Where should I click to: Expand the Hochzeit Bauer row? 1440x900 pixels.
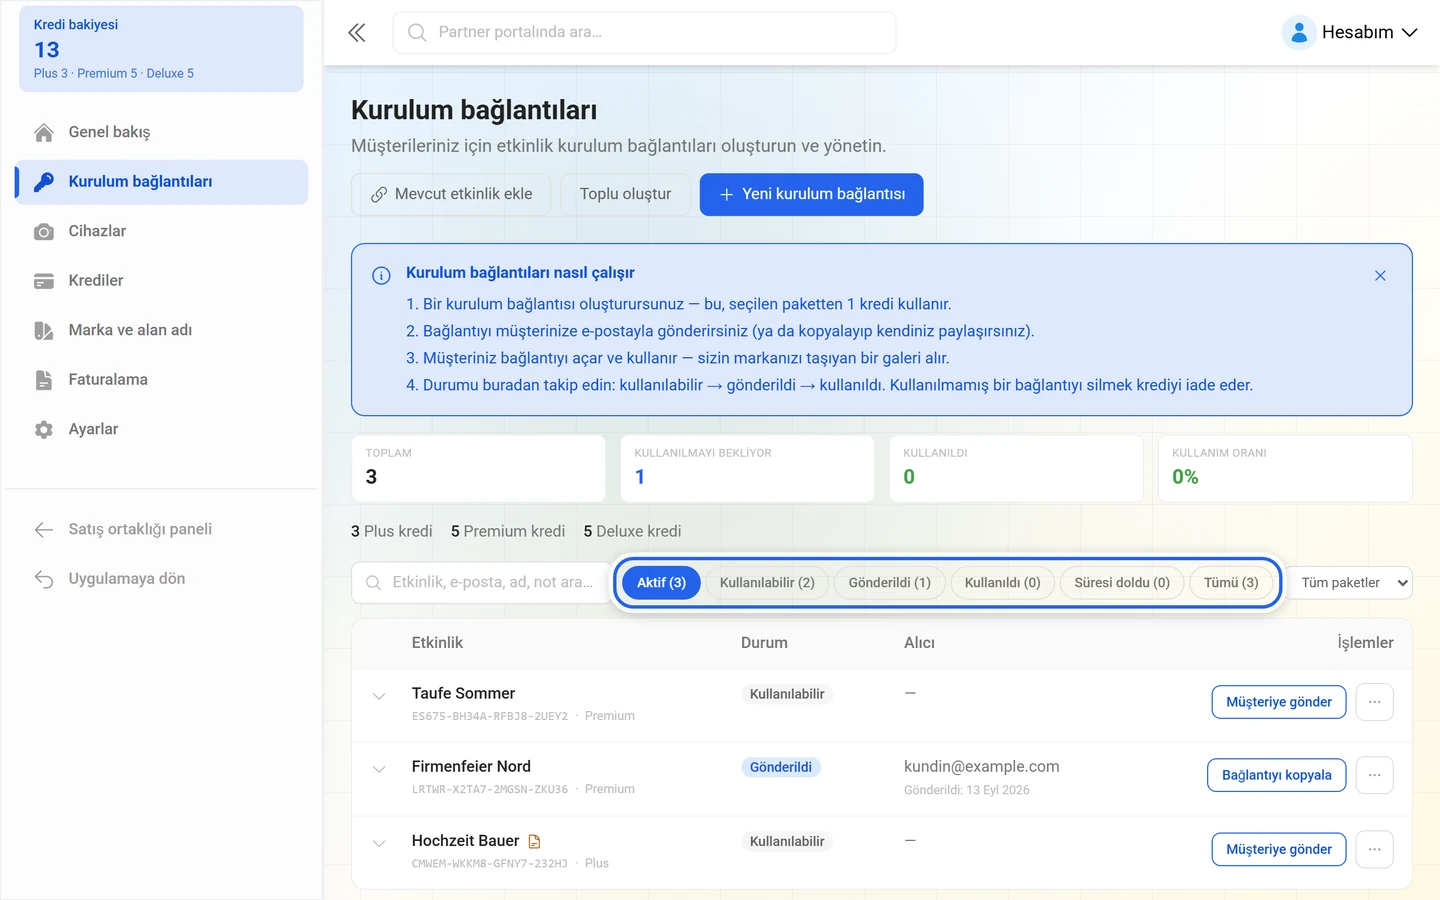(379, 843)
